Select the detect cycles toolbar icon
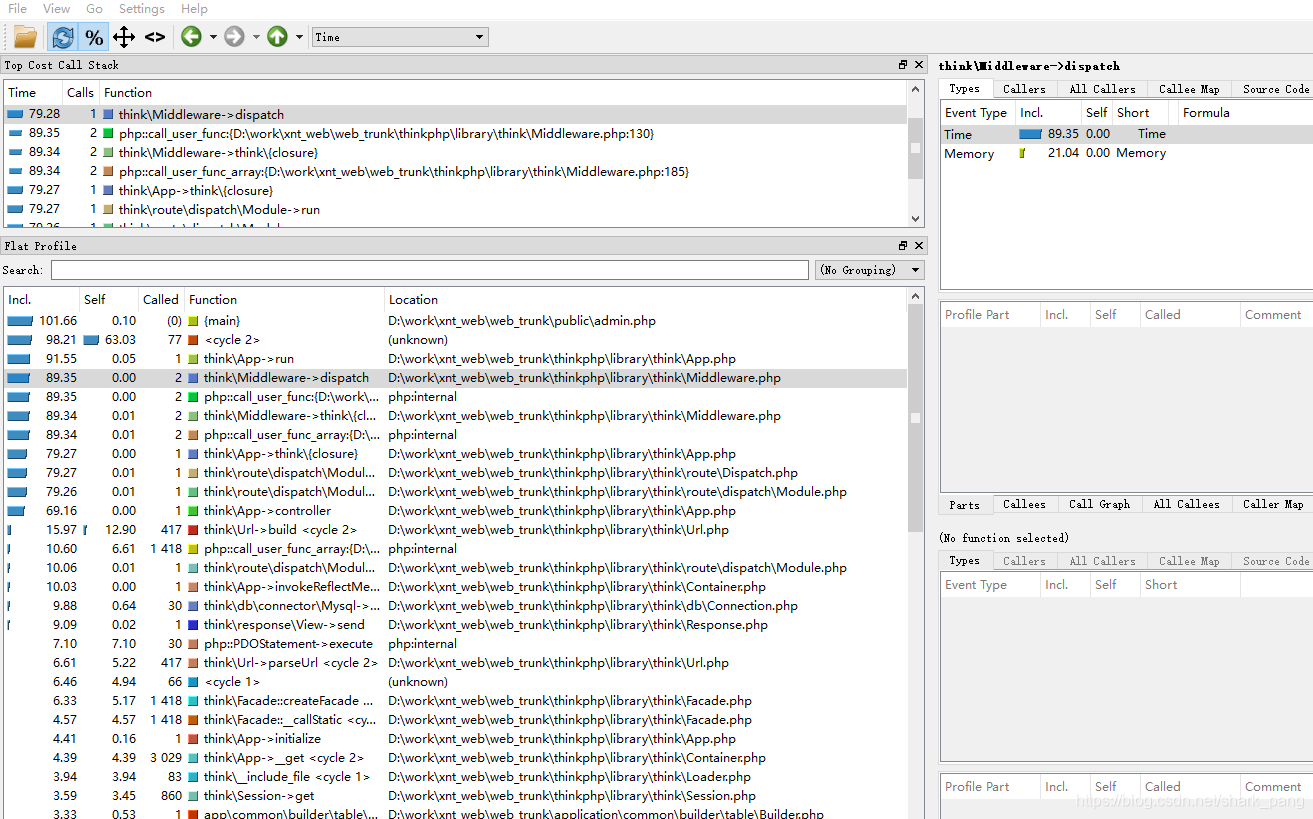This screenshot has width=1313, height=819. pyautogui.click(x=63, y=36)
